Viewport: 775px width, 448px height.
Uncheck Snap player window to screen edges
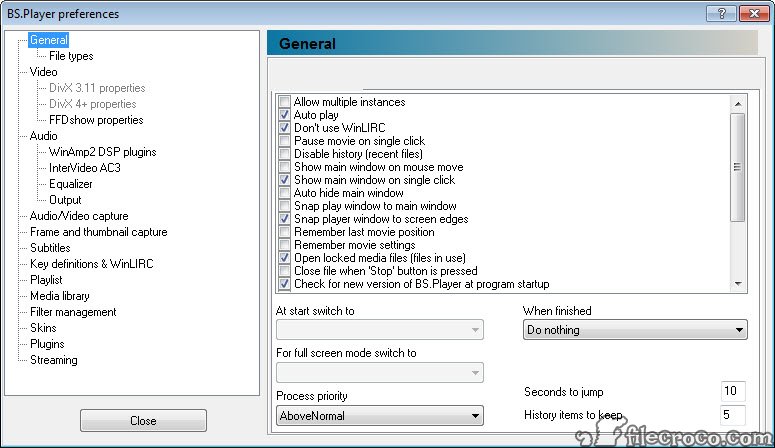(284, 219)
